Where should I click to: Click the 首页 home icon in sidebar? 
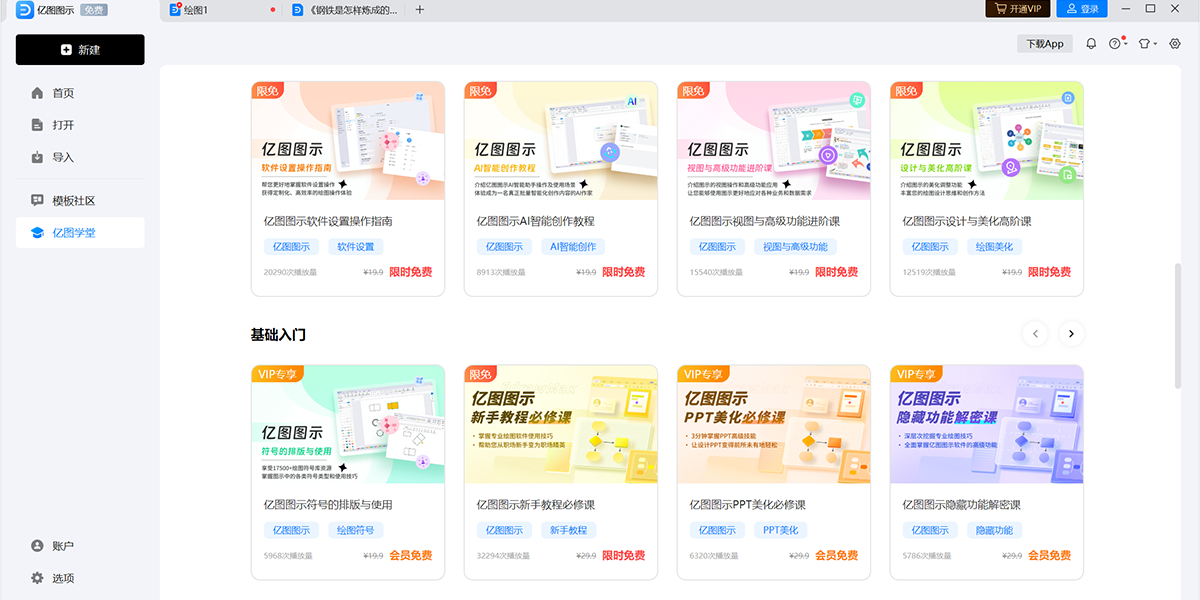point(37,93)
